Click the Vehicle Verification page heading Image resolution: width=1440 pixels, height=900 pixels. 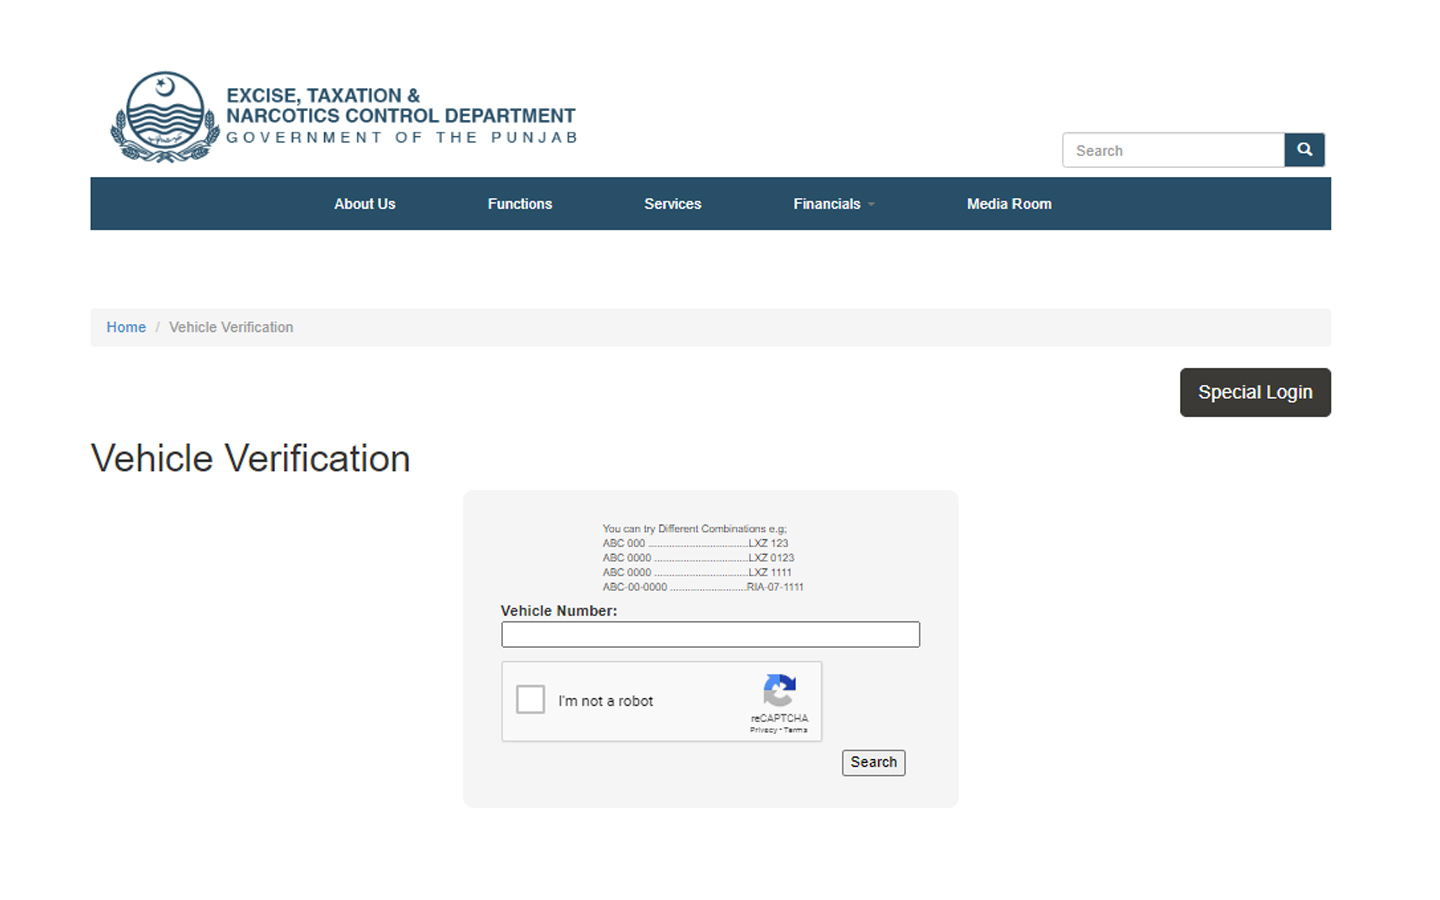click(x=250, y=458)
